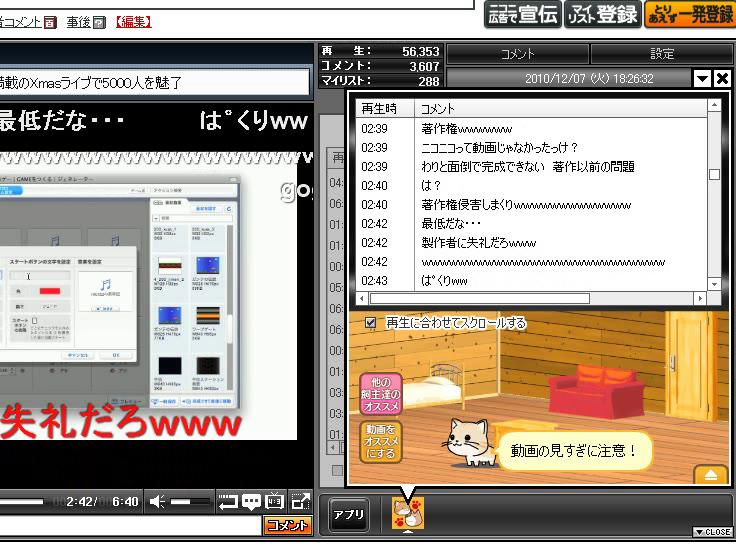Sort by the 再生時 column header
The image size is (736, 548).
click(385, 108)
